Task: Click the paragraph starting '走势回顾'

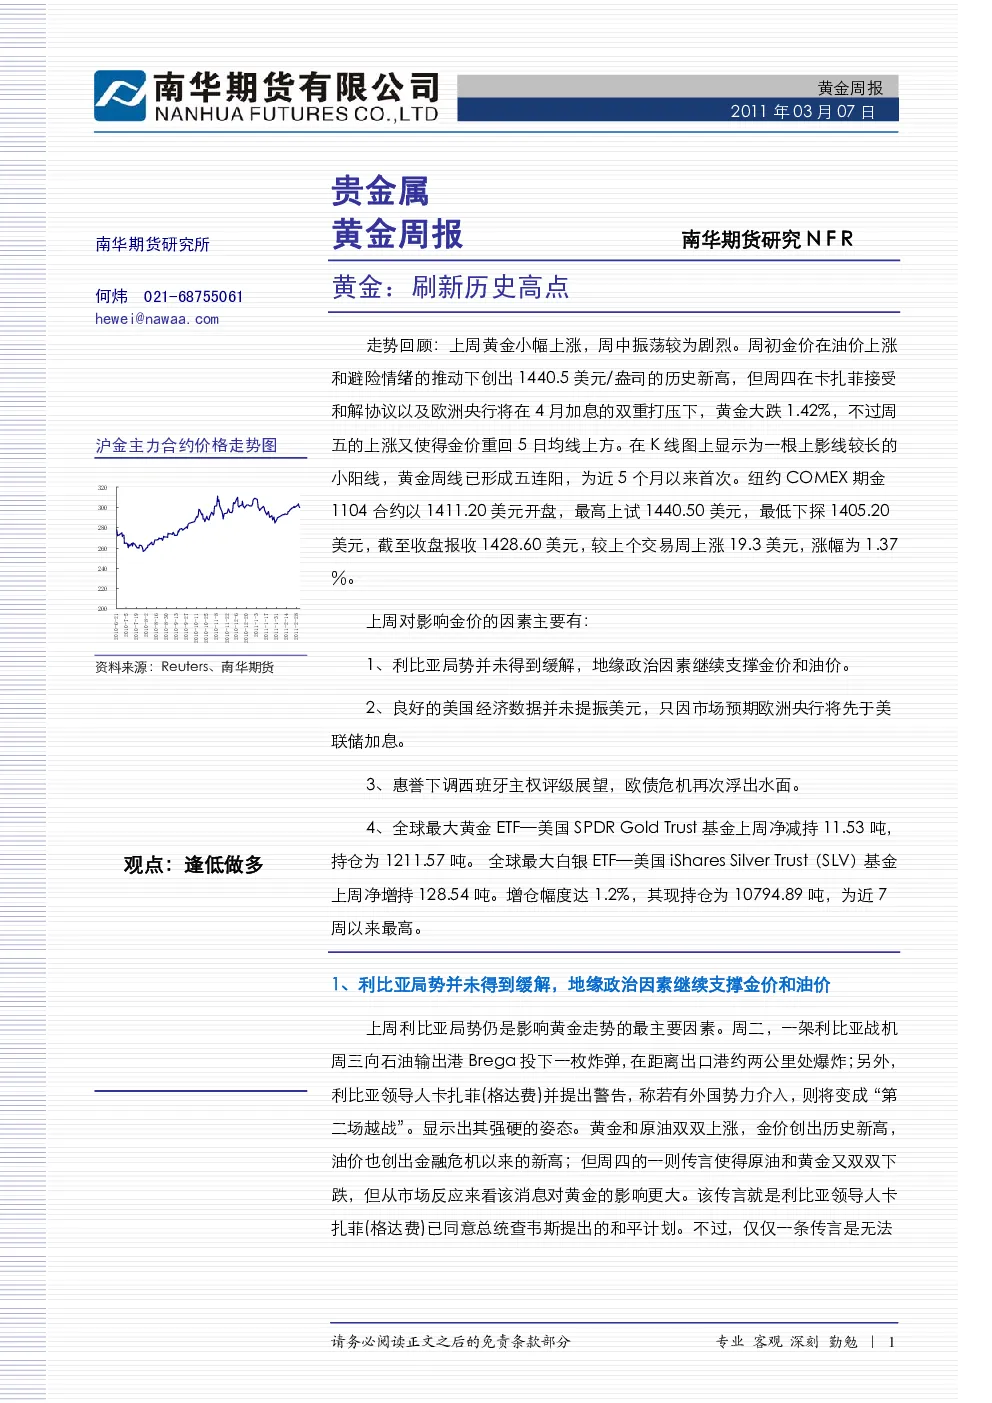Action: (615, 461)
